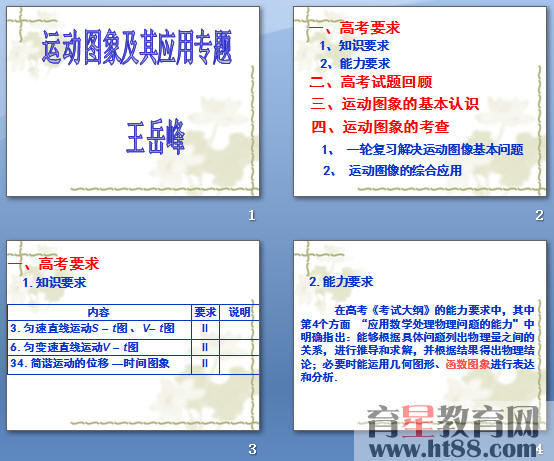Select slide 1 title thumbnail
Image resolution: width=554 pixels, height=461 pixels.
(133, 101)
